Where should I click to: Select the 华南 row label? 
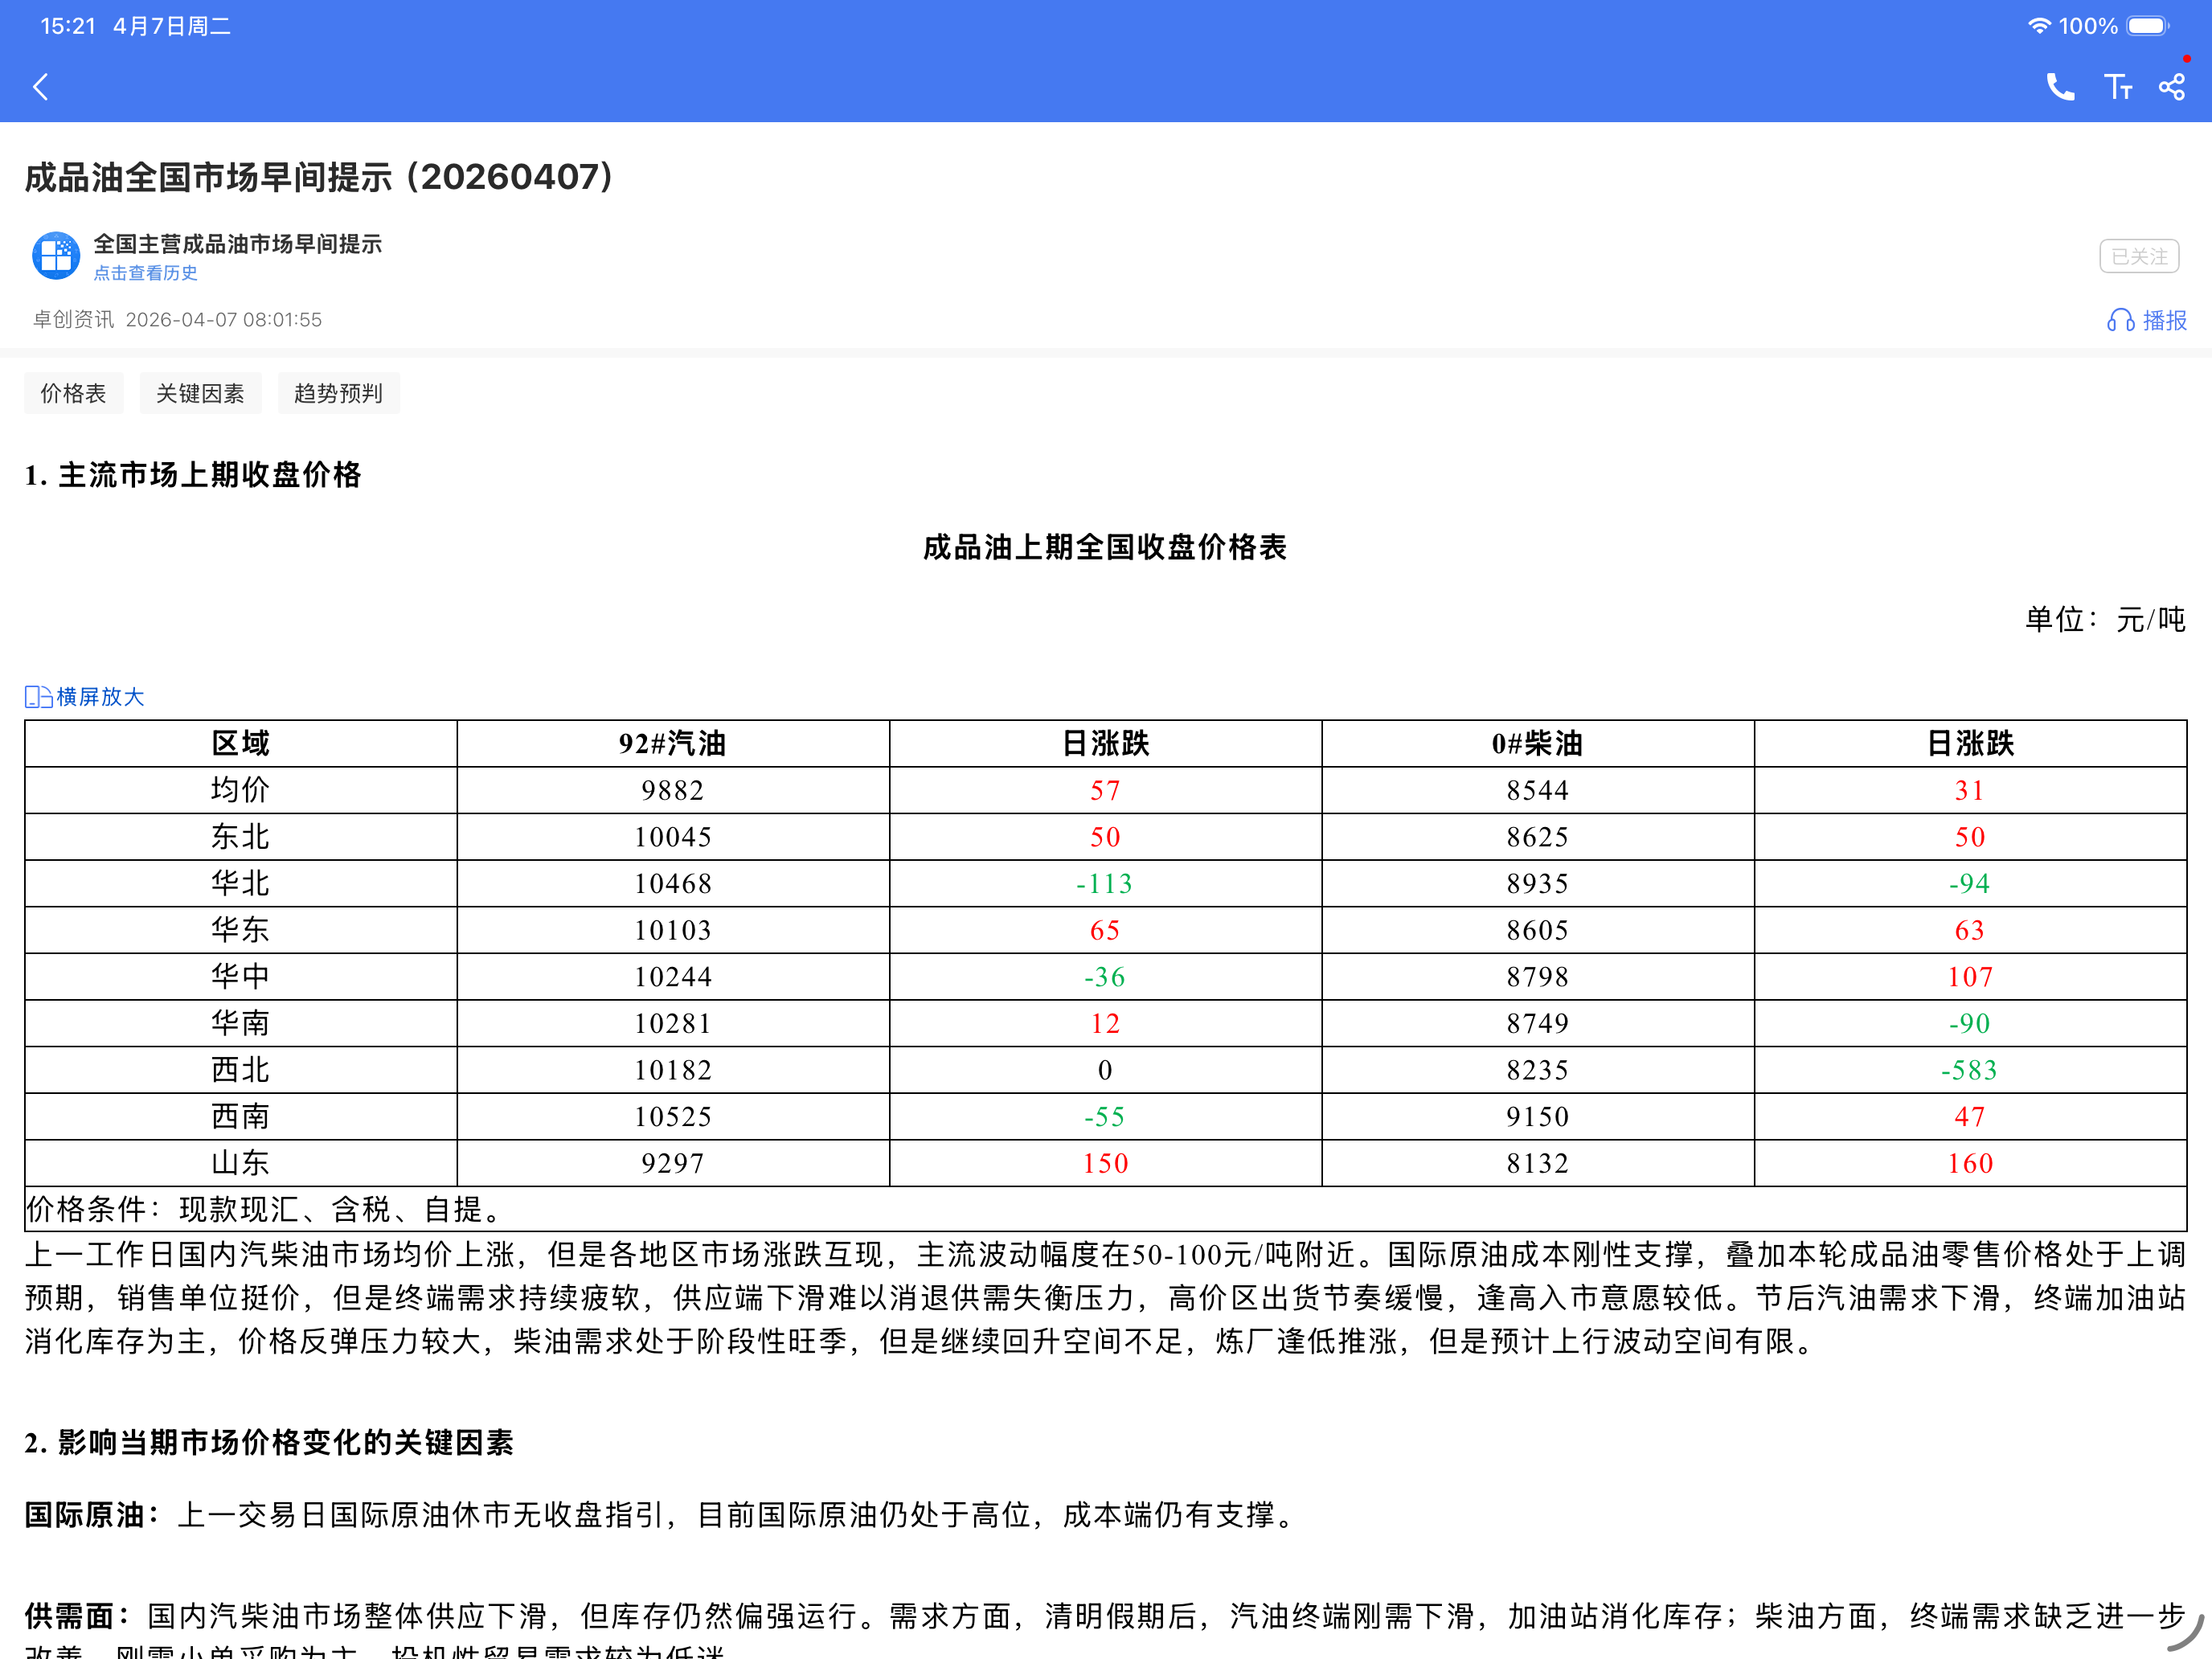coord(241,1023)
